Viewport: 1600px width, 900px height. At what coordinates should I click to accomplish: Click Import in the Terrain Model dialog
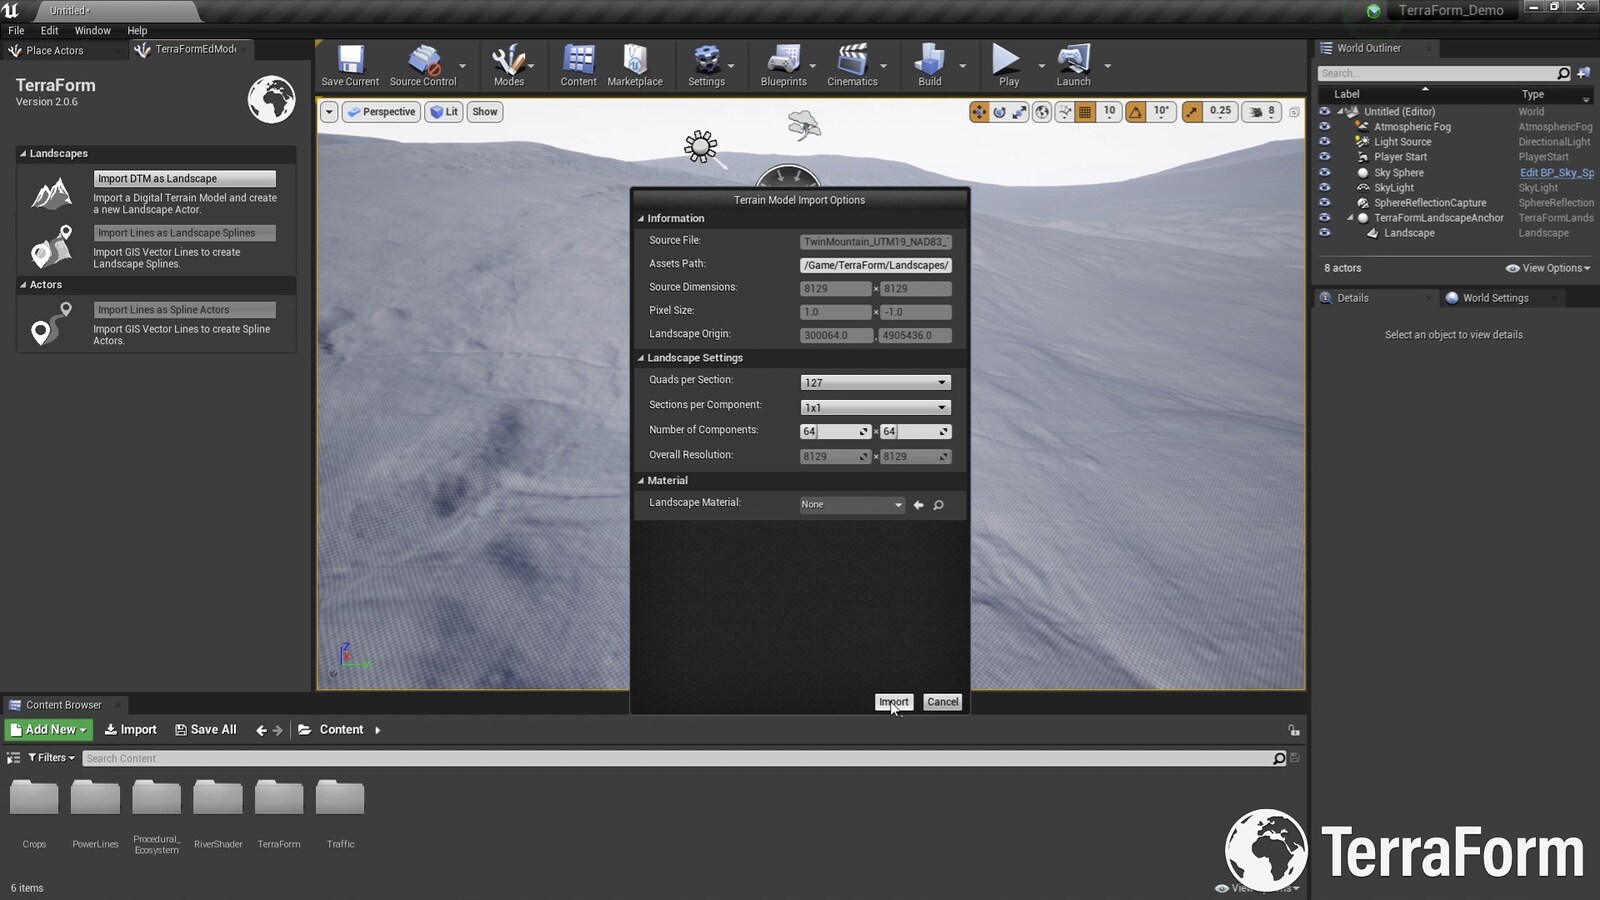(x=893, y=701)
